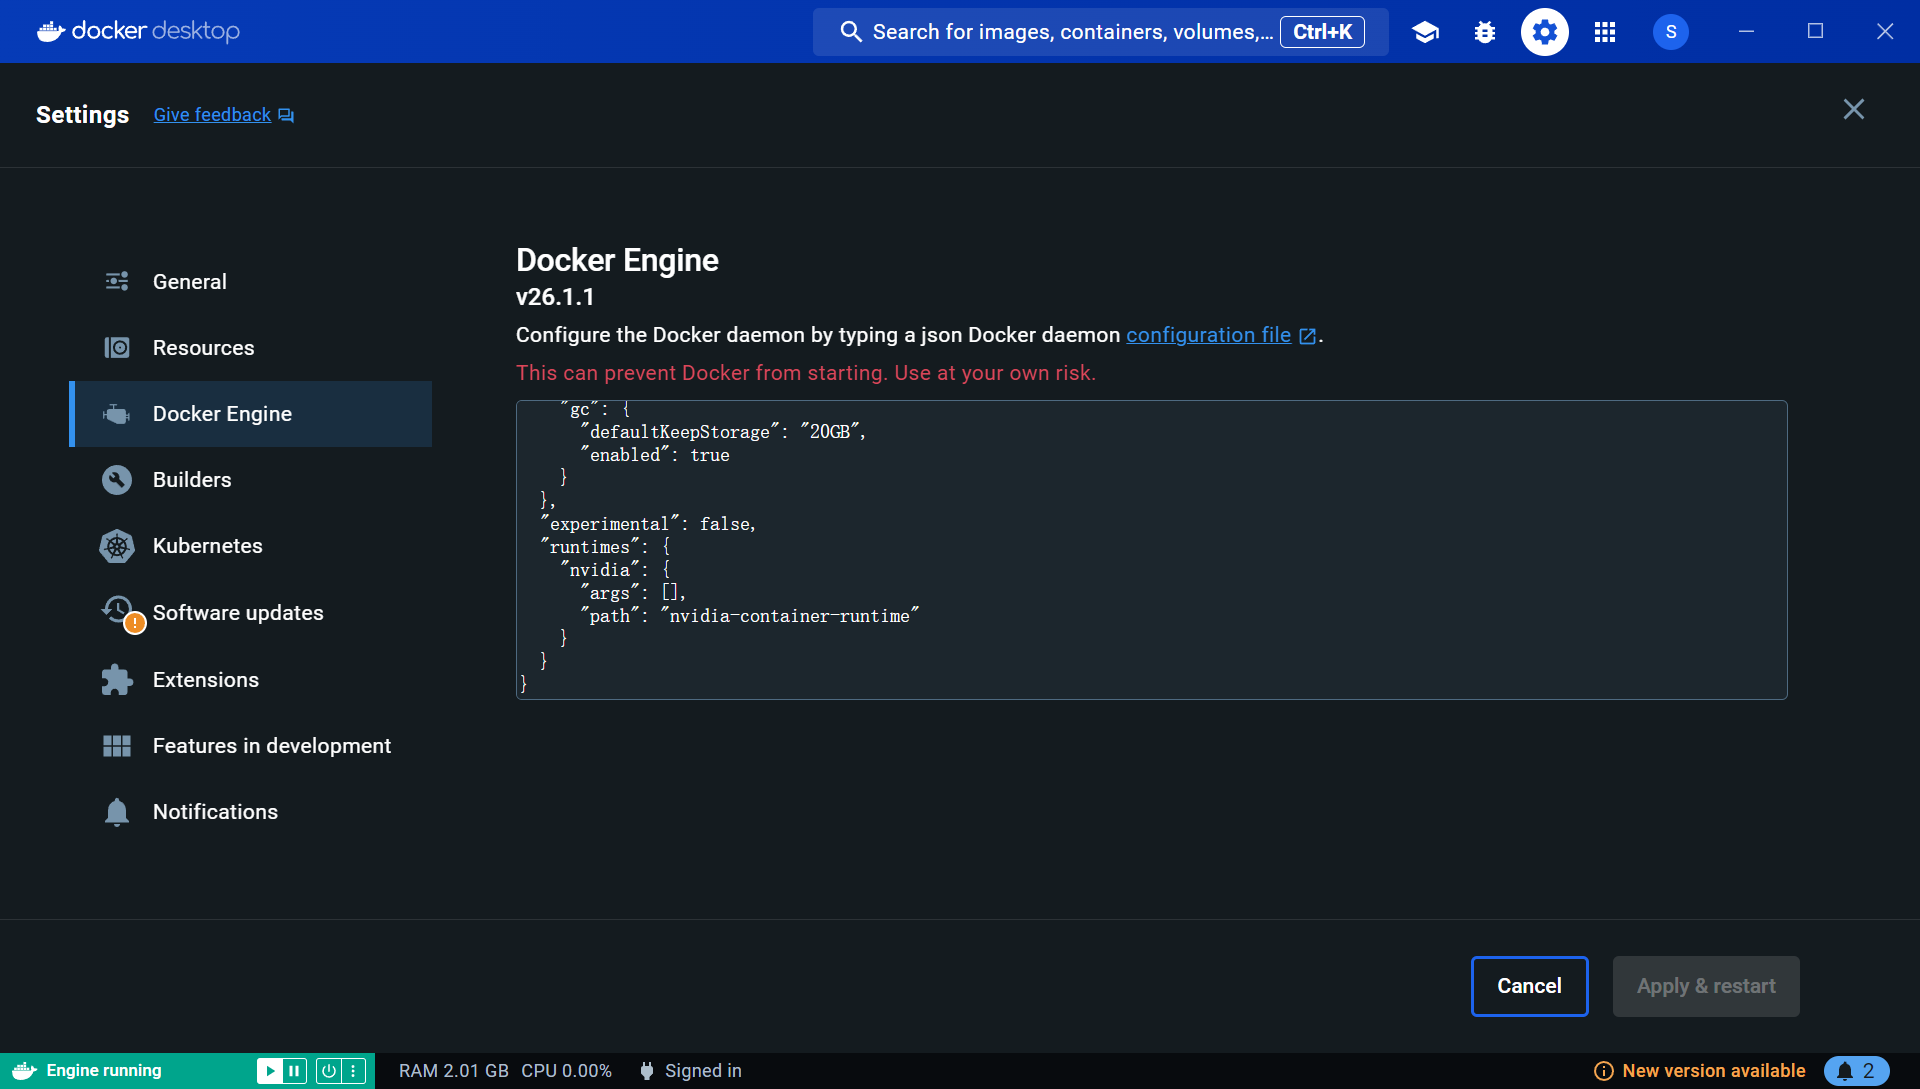Open Features in development section
This screenshot has height=1089, width=1920.
tap(250, 746)
